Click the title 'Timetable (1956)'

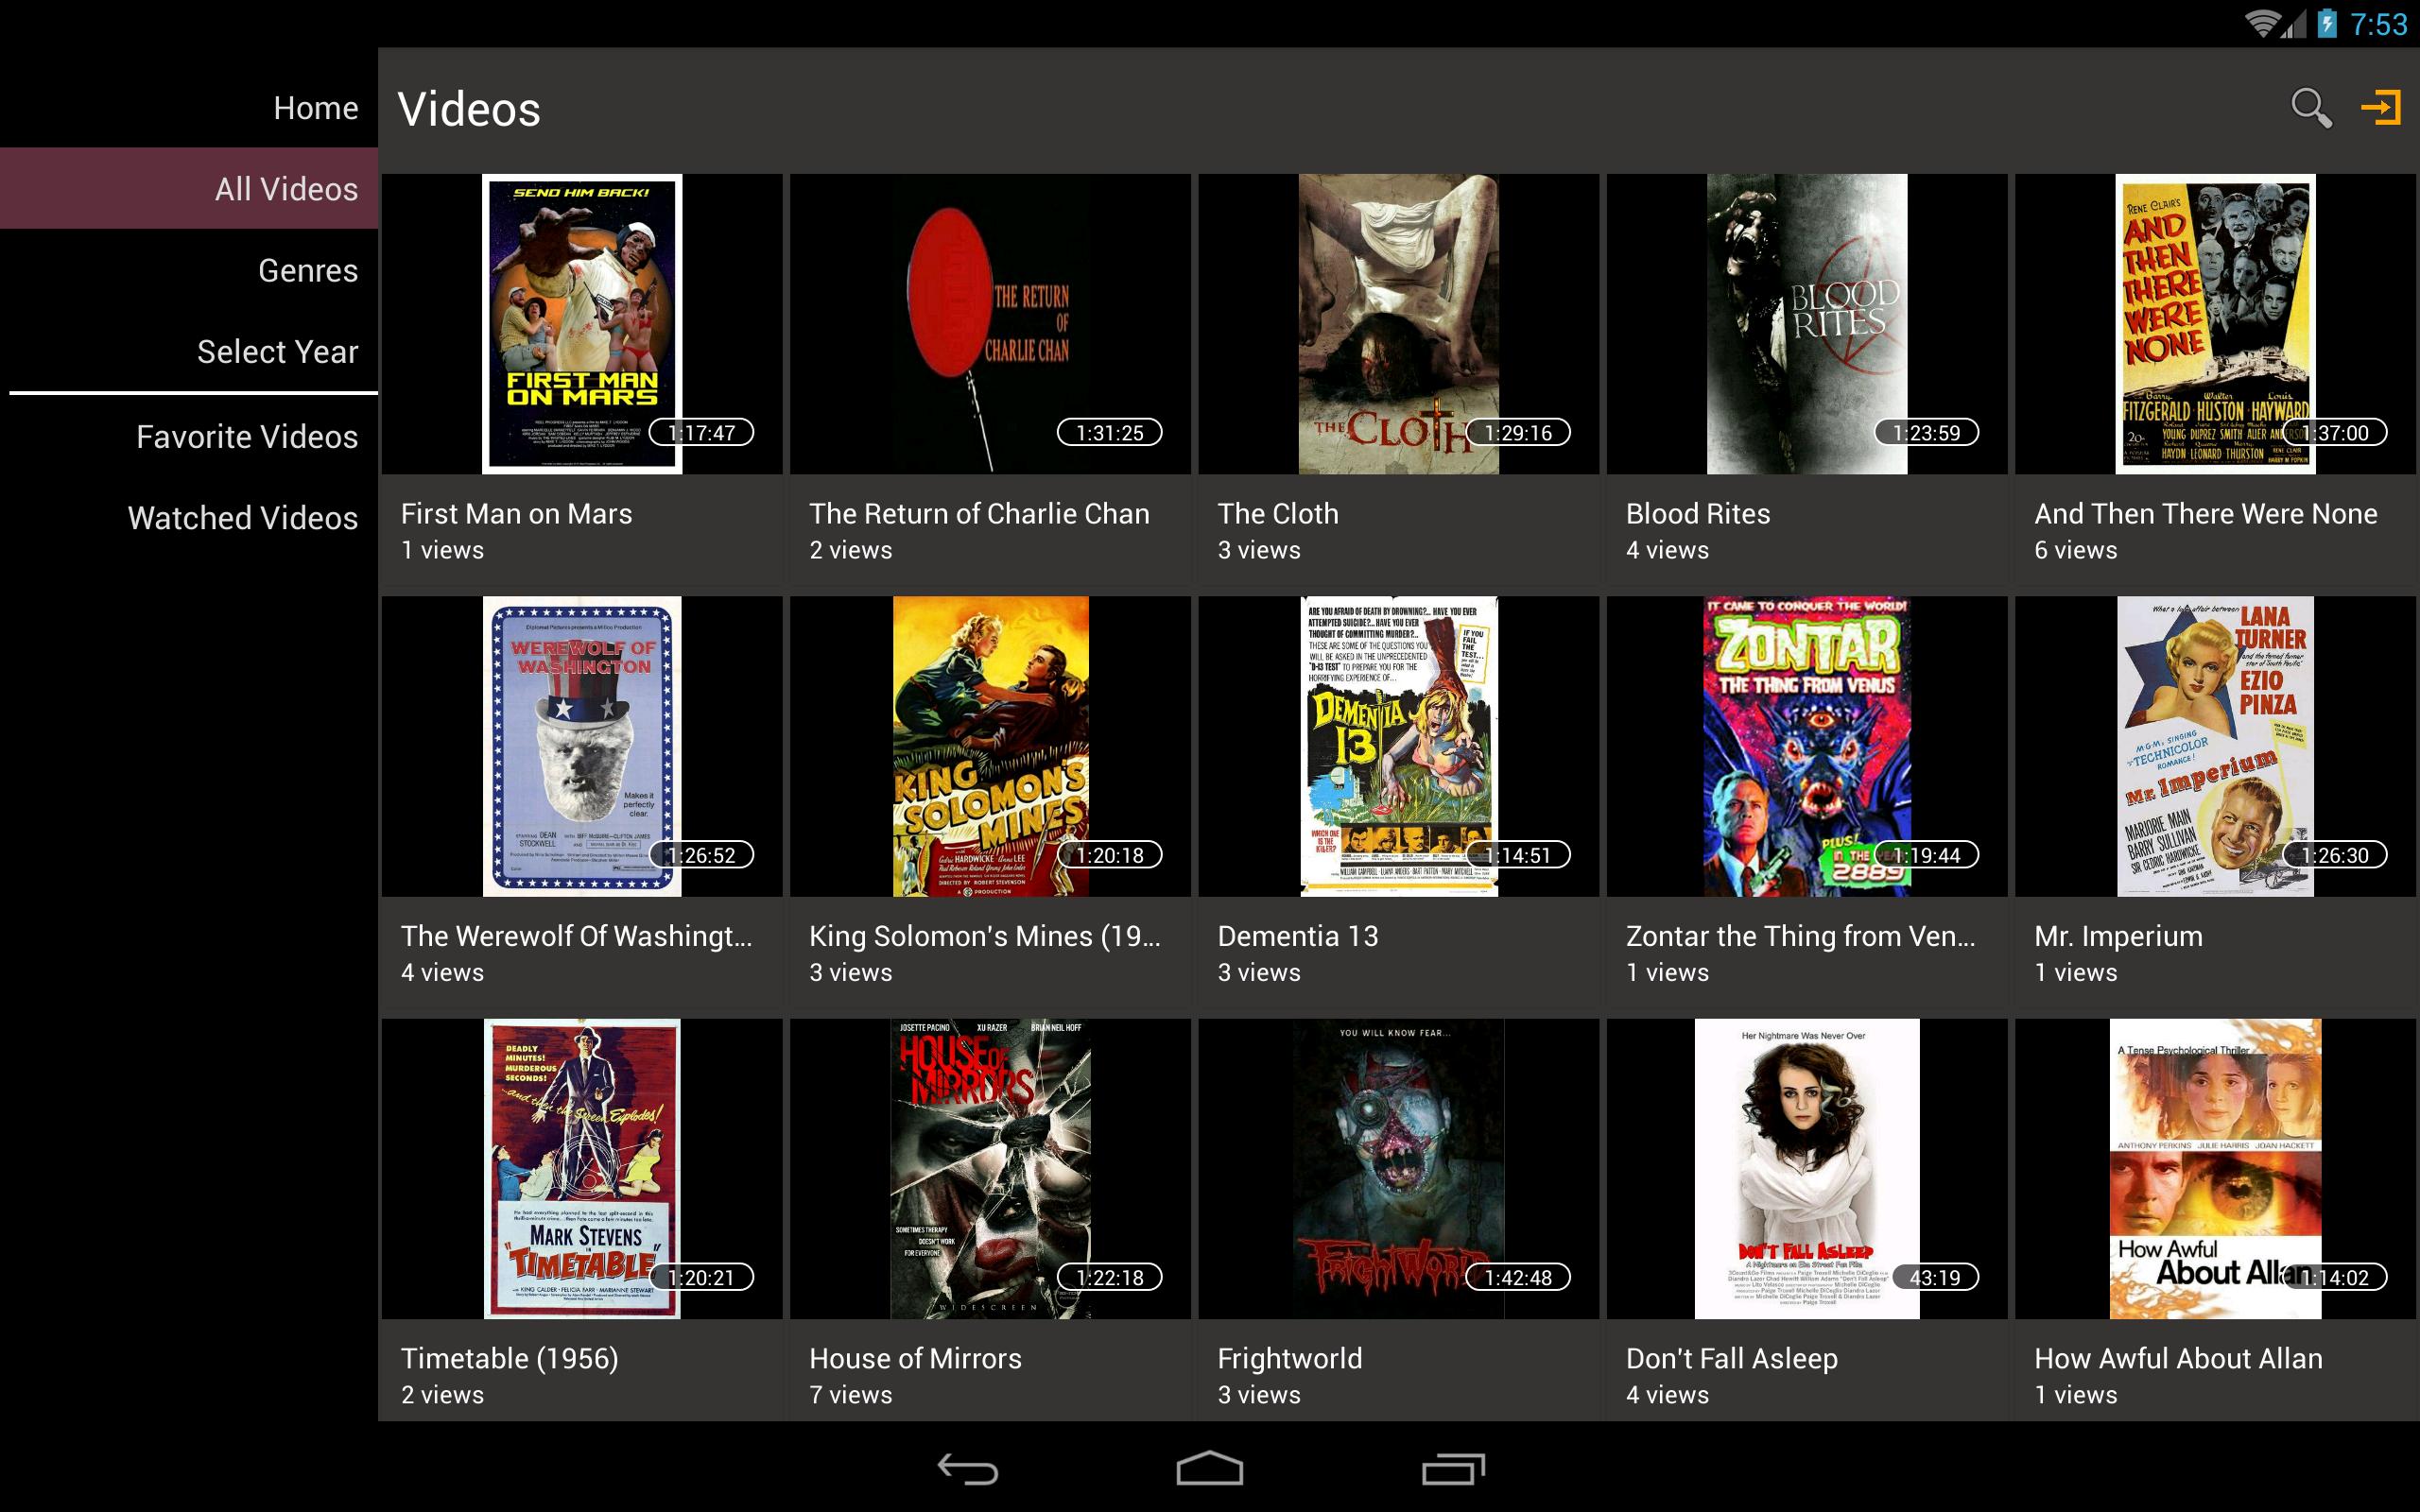click(x=509, y=1358)
